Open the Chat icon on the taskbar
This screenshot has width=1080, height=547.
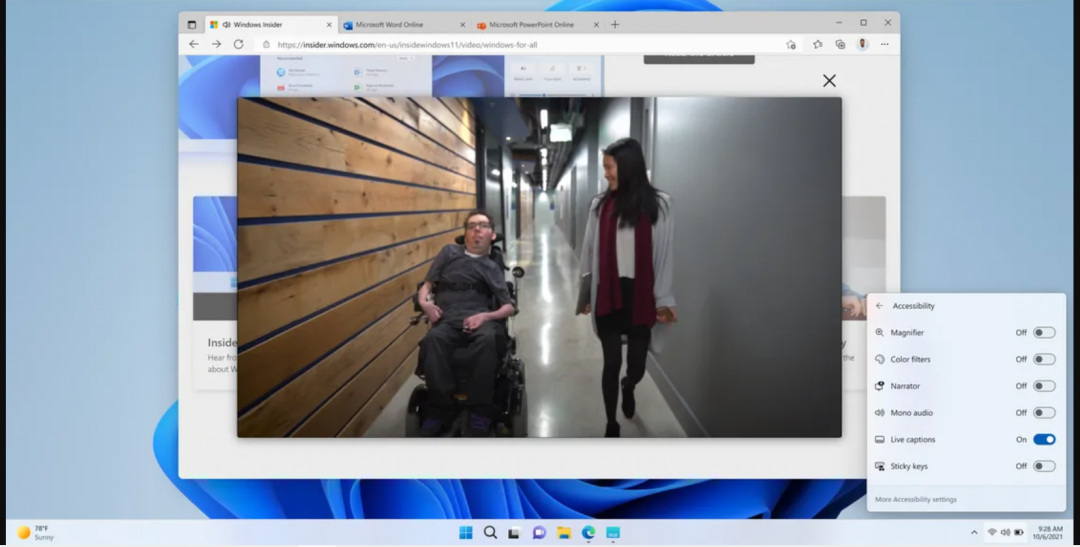tap(539, 532)
